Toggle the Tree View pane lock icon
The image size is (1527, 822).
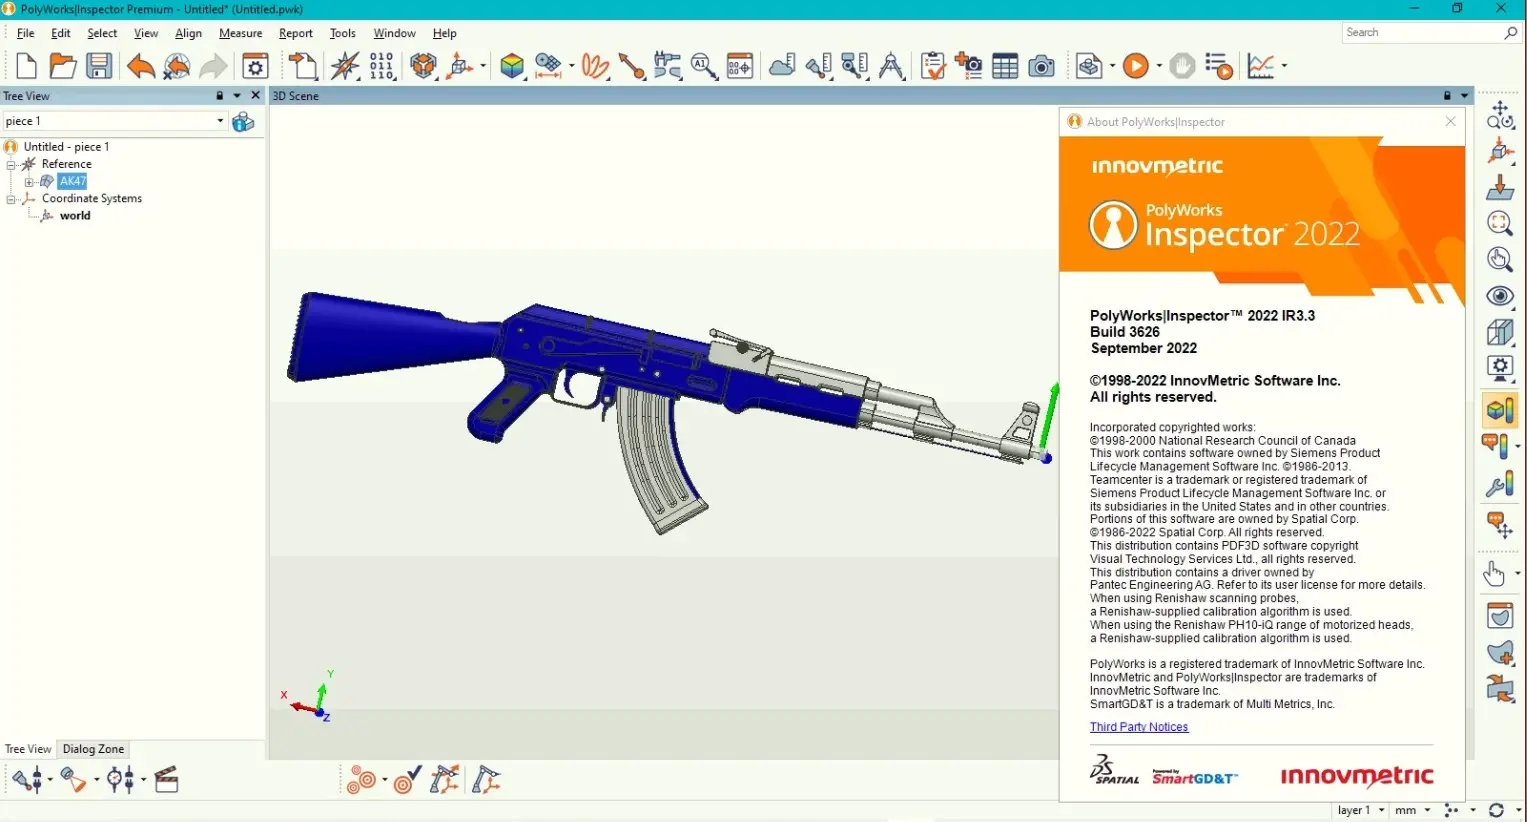[x=220, y=96]
